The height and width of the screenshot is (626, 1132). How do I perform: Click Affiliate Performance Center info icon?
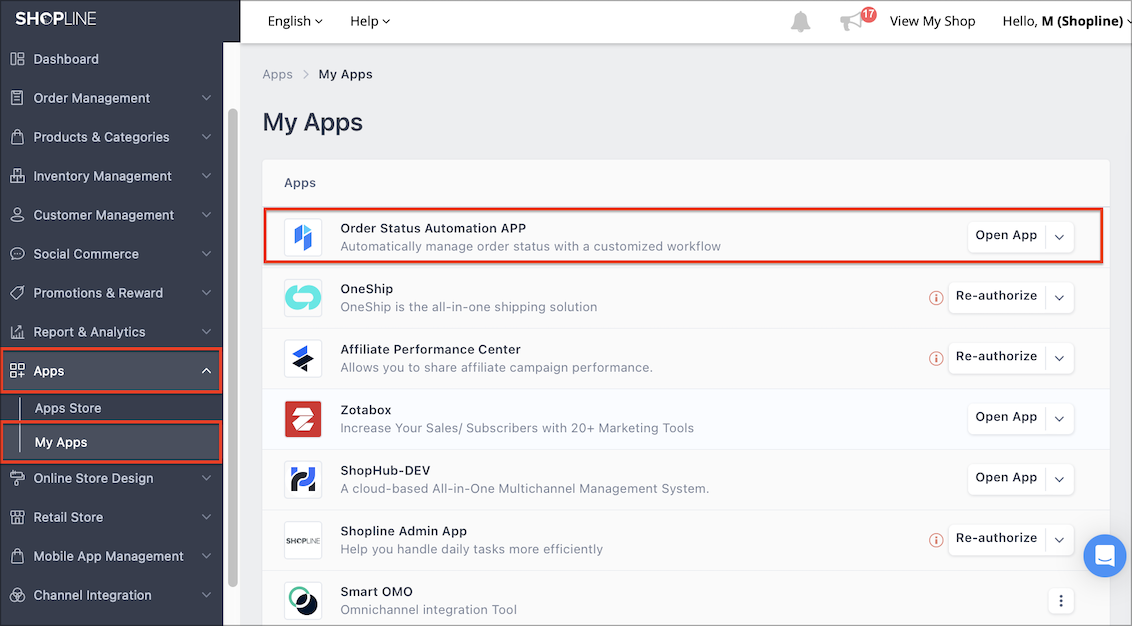pyautogui.click(x=936, y=358)
